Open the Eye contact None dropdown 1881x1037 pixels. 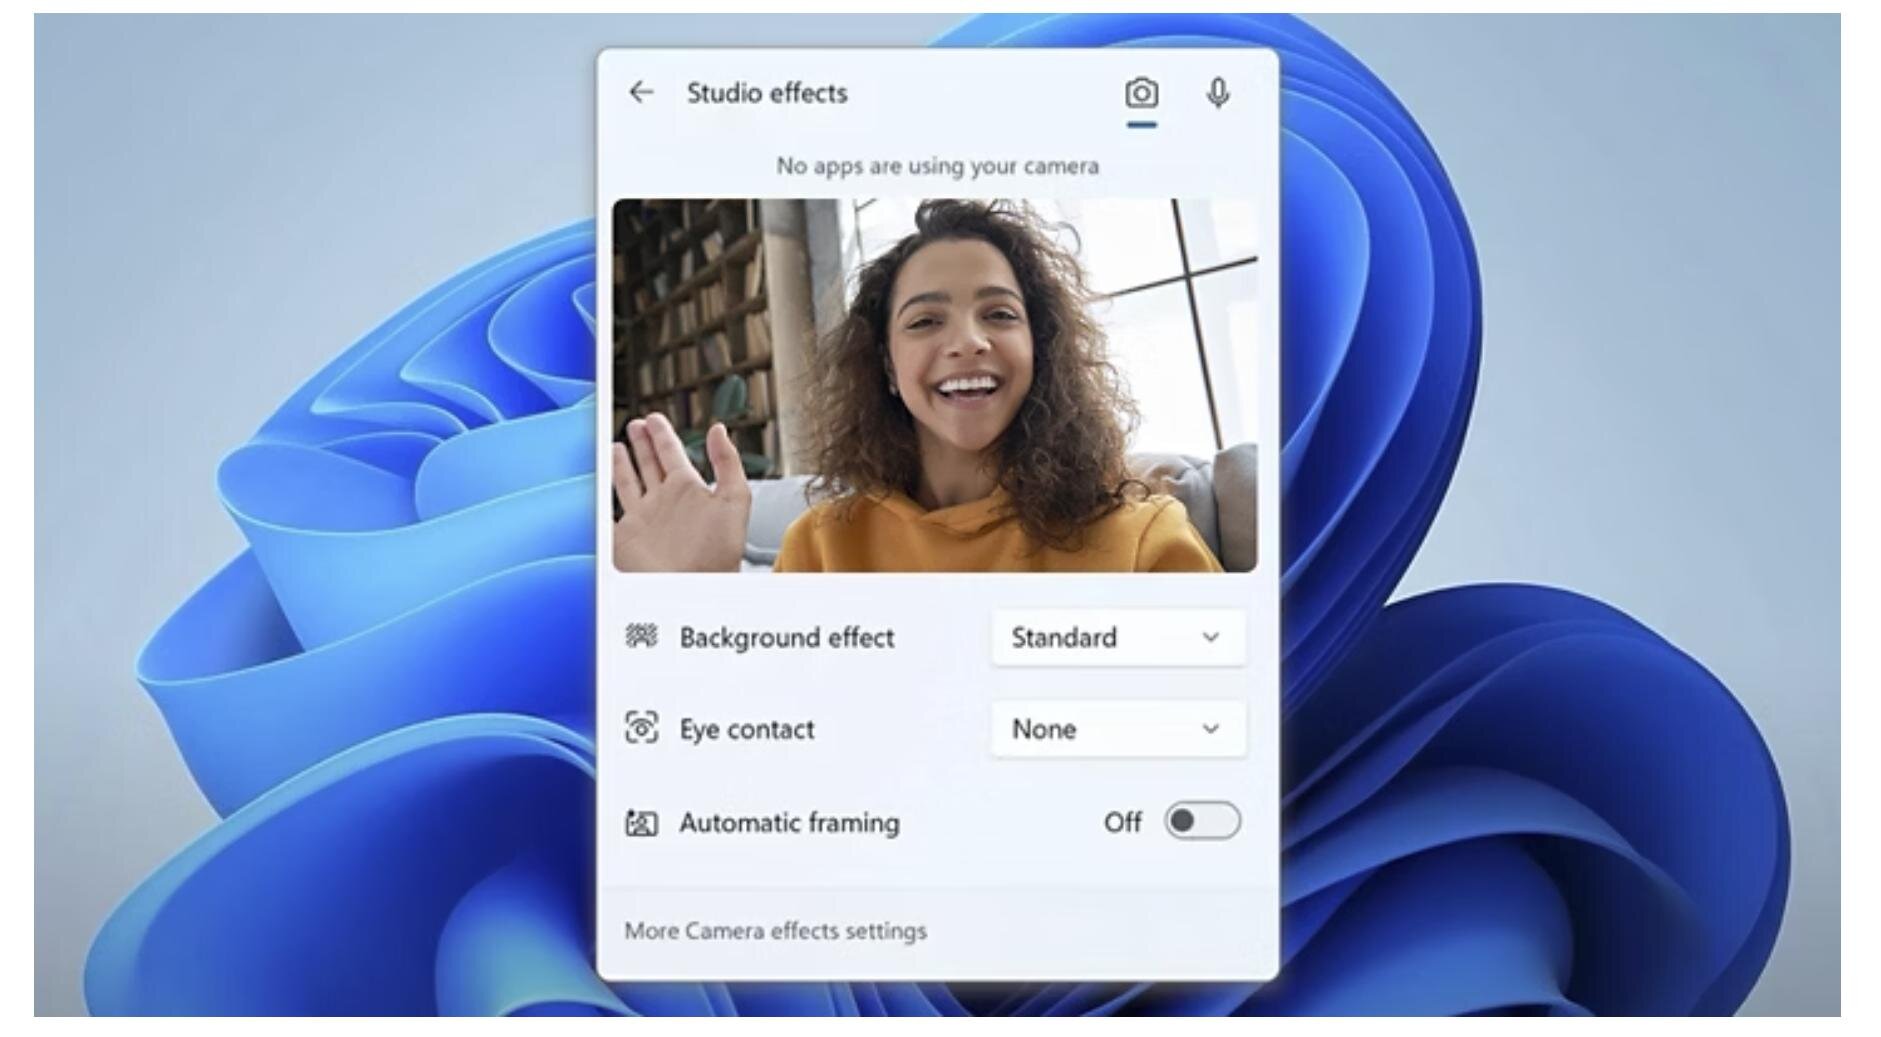pos(1117,729)
